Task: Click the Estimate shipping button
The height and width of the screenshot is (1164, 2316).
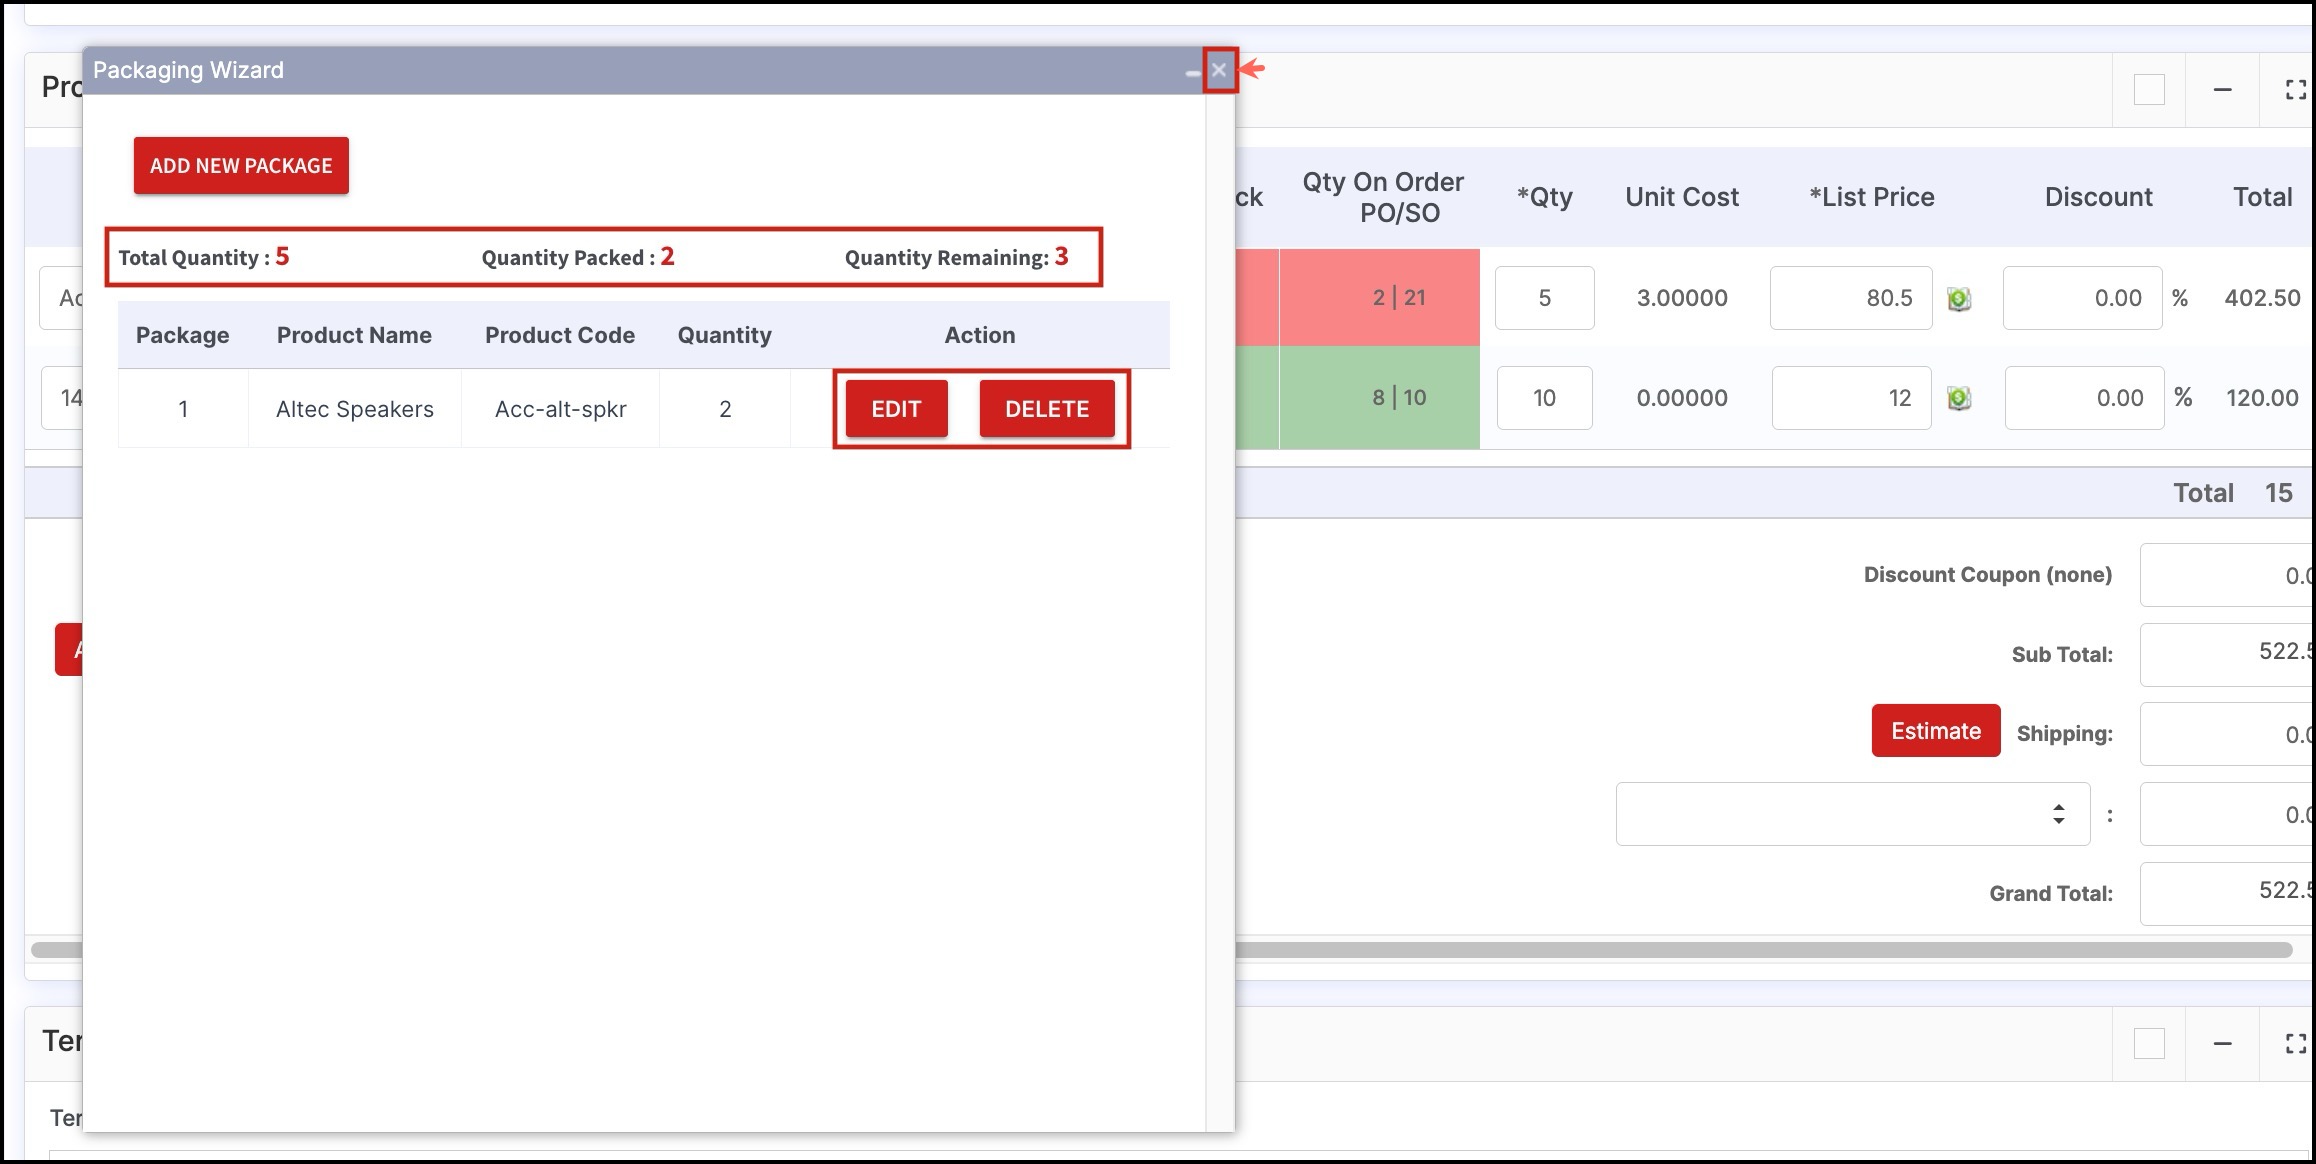Action: pos(1935,731)
